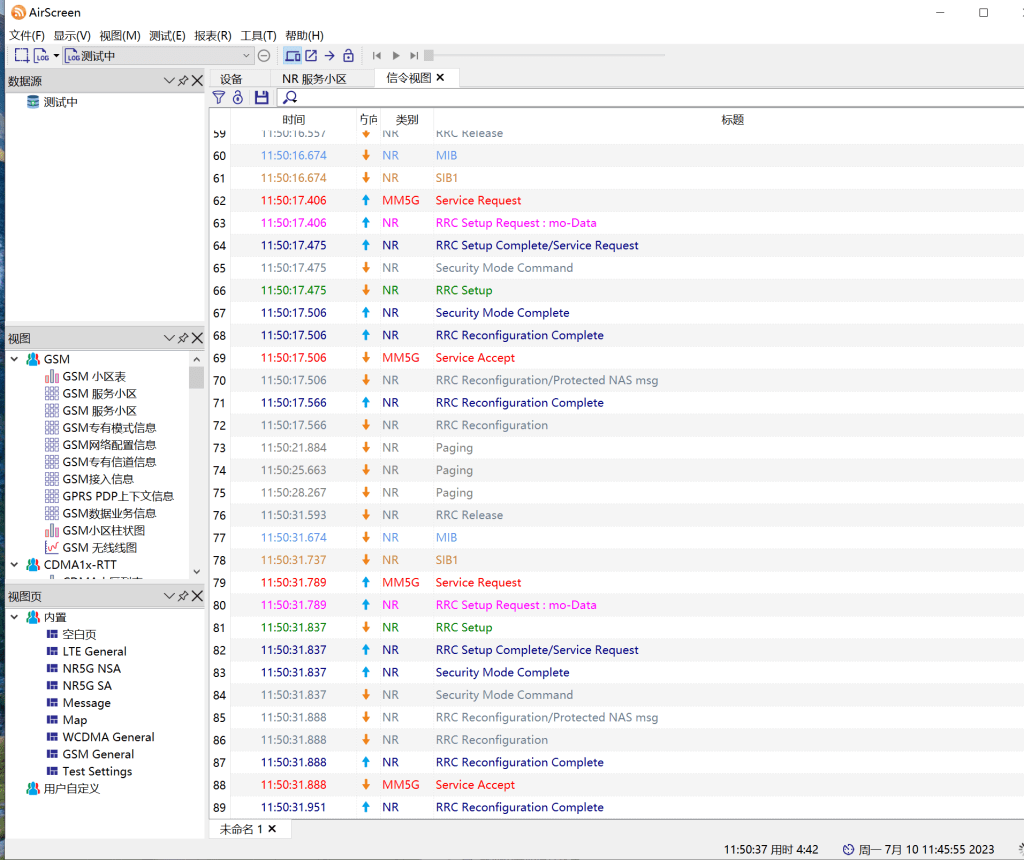The width and height of the screenshot is (1024, 860).
Task: Click the dashed rectangle icon in main toolbar
Action: coord(21,56)
